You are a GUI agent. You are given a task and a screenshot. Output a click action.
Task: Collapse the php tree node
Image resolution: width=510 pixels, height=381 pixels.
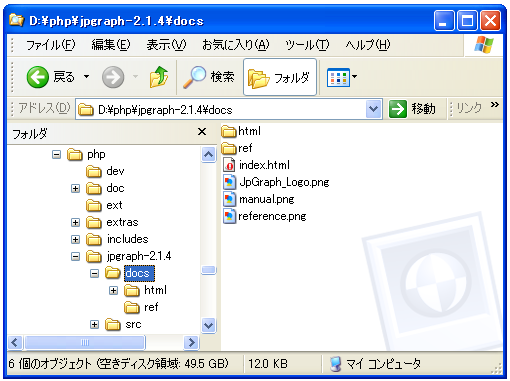(x=57, y=155)
